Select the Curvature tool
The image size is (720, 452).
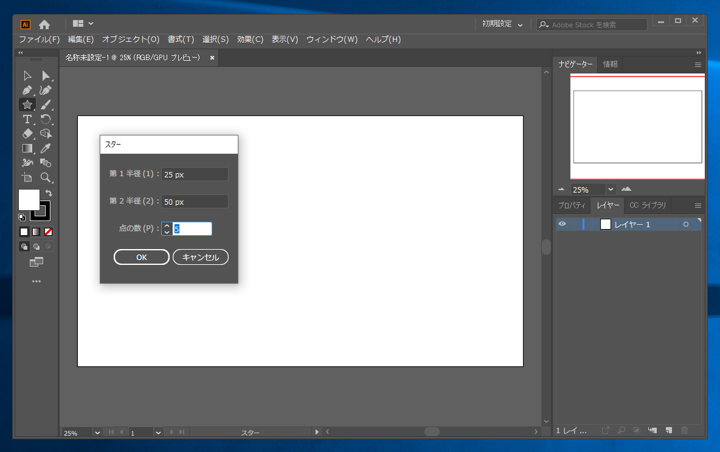[x=45, y=90]
